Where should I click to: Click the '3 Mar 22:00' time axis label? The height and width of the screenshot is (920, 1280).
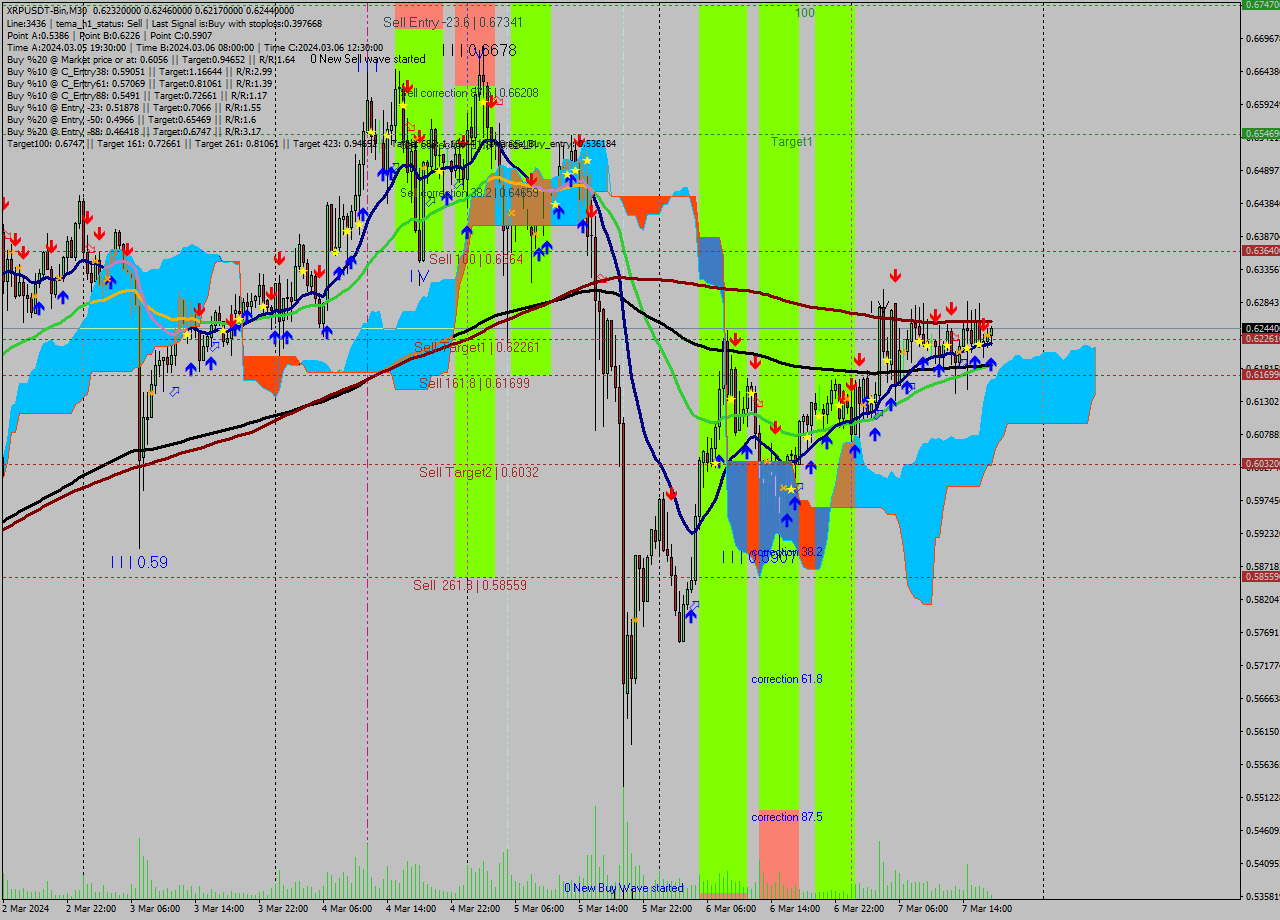(x=282, y=909)
